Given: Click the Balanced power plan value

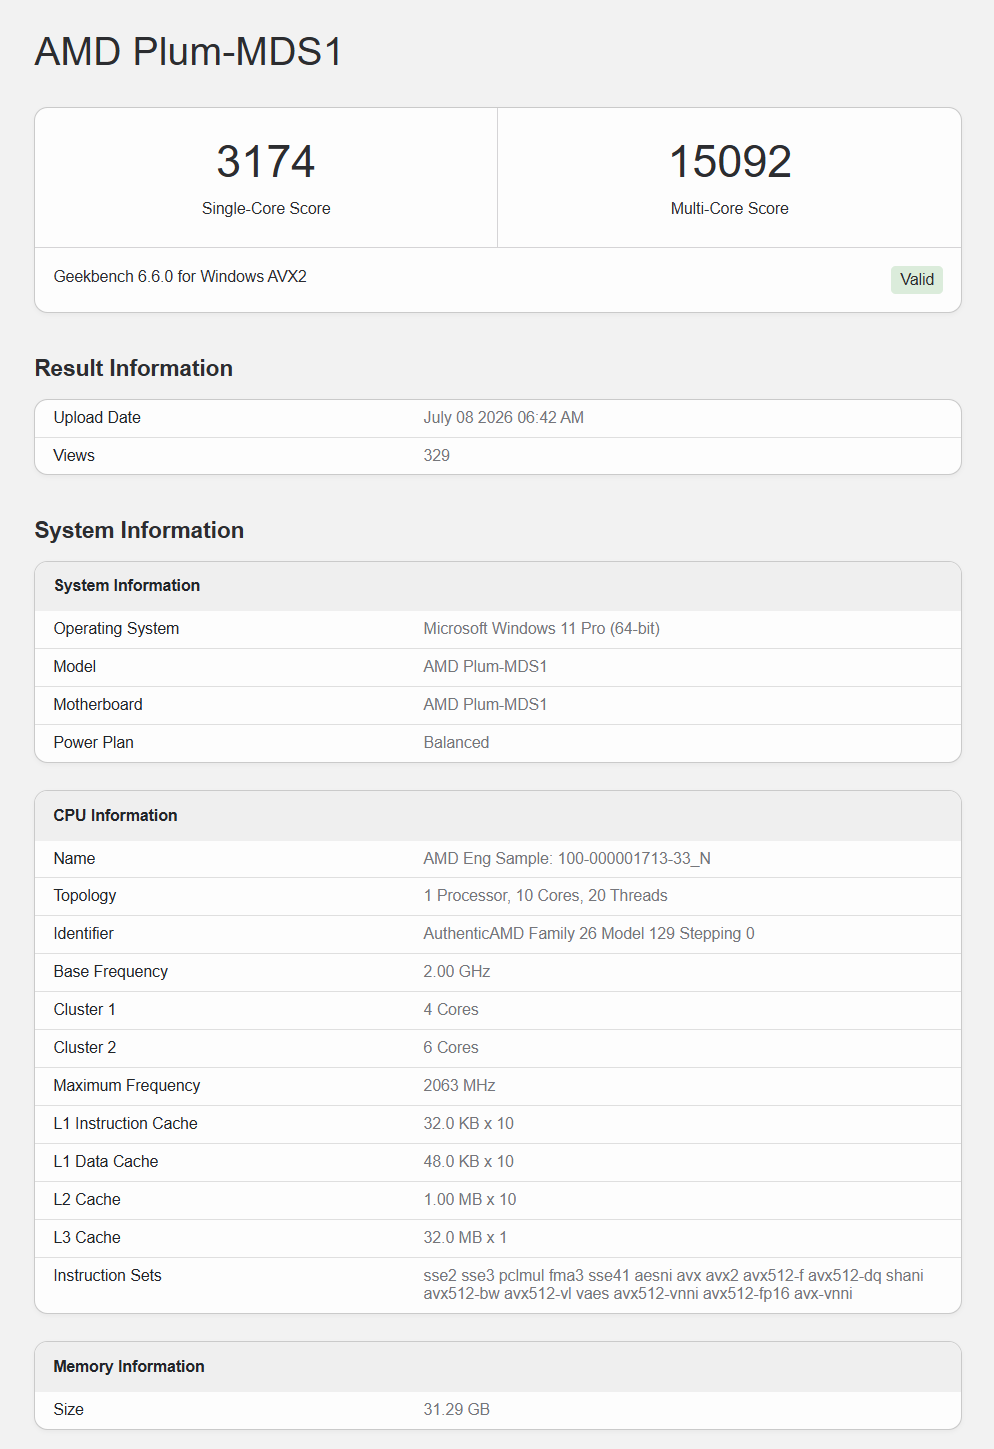Looking at the screenshot, I should click(456, 742).
